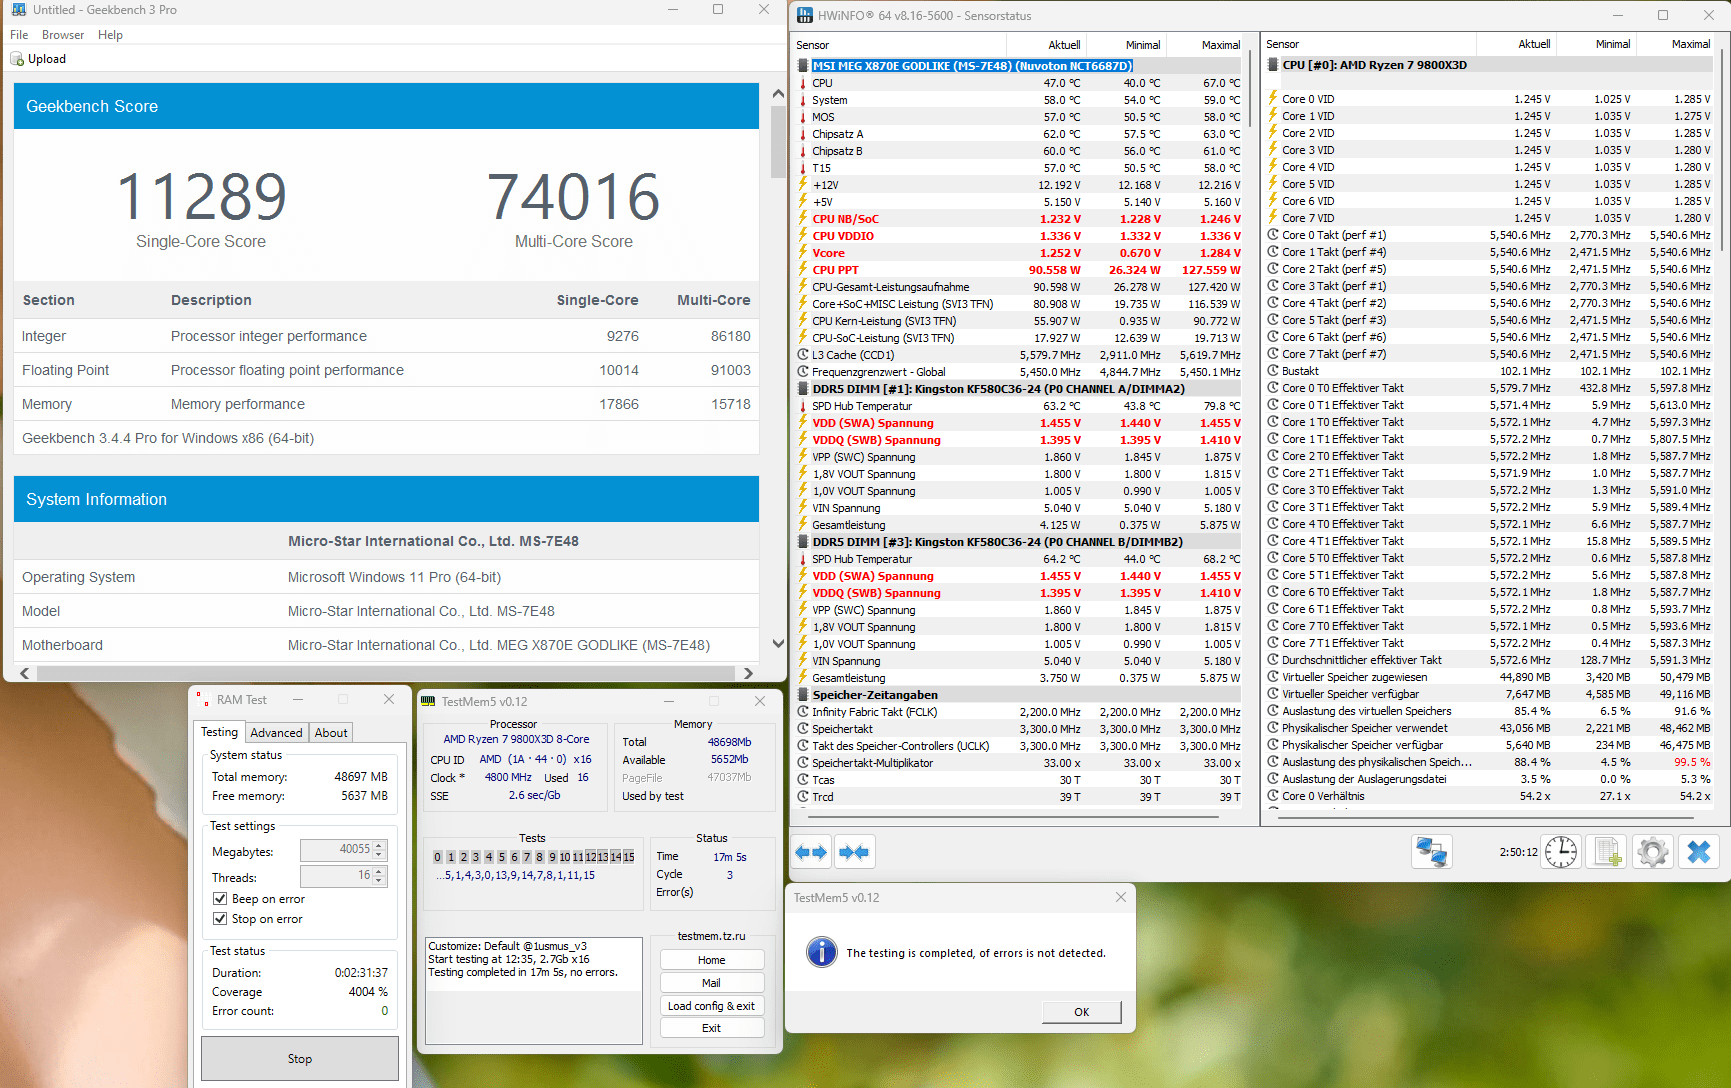Click the Home button in TestMem5
This screenshot has height=1088, width=1731.
click(x=712, y=960)
